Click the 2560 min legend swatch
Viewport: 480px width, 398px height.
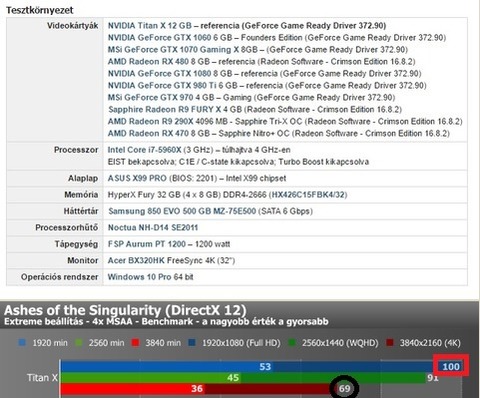[78, 343]
